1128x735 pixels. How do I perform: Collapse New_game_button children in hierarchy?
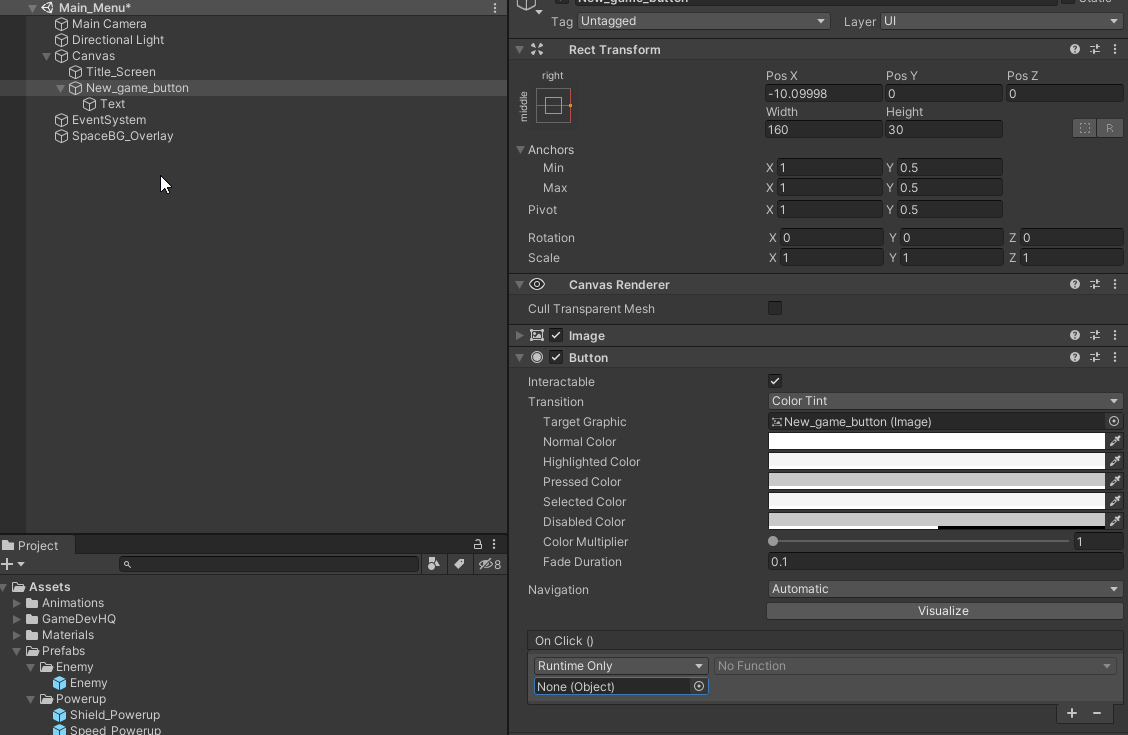60,88
